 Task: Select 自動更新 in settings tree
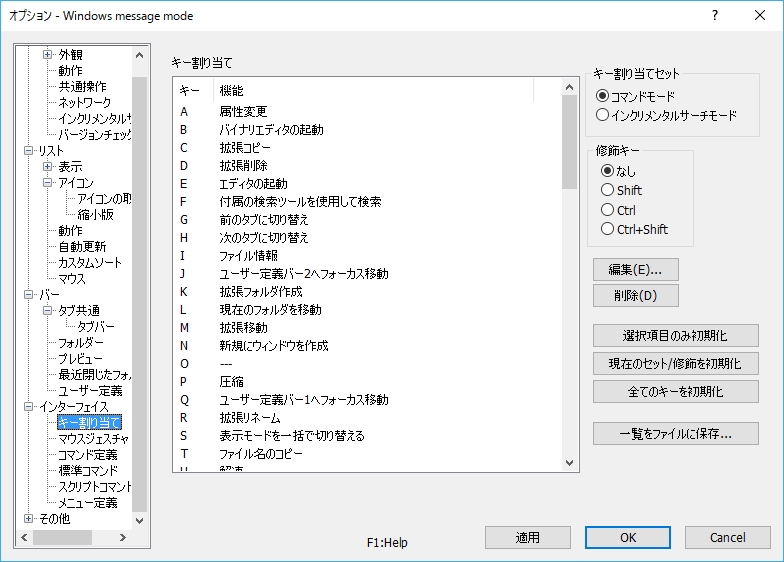[82, 246]
